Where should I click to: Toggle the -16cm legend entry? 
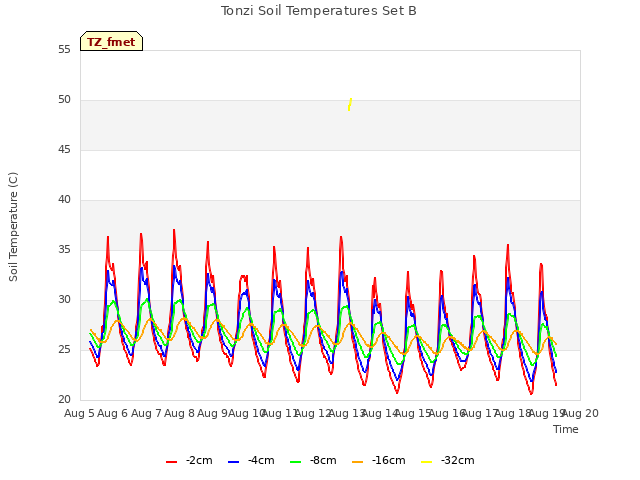(x=378, y=461)
